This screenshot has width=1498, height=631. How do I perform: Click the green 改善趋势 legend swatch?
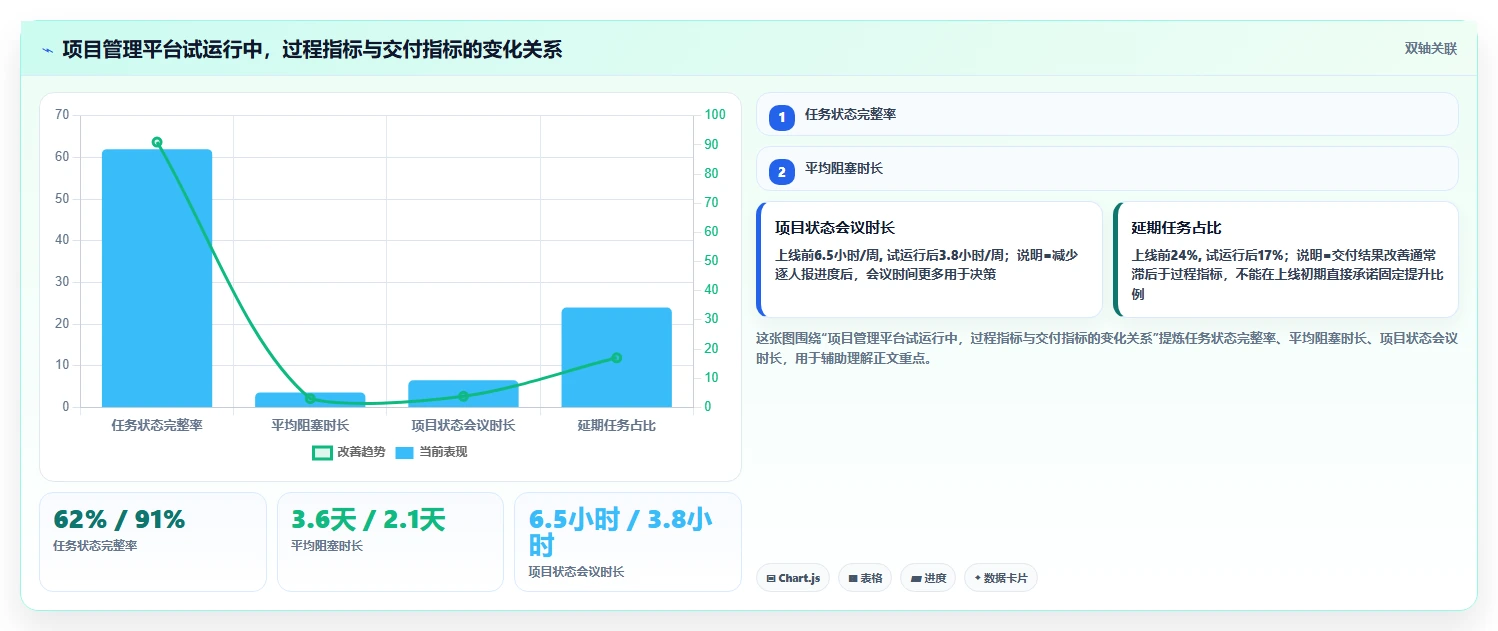click(x=322, y=453)
